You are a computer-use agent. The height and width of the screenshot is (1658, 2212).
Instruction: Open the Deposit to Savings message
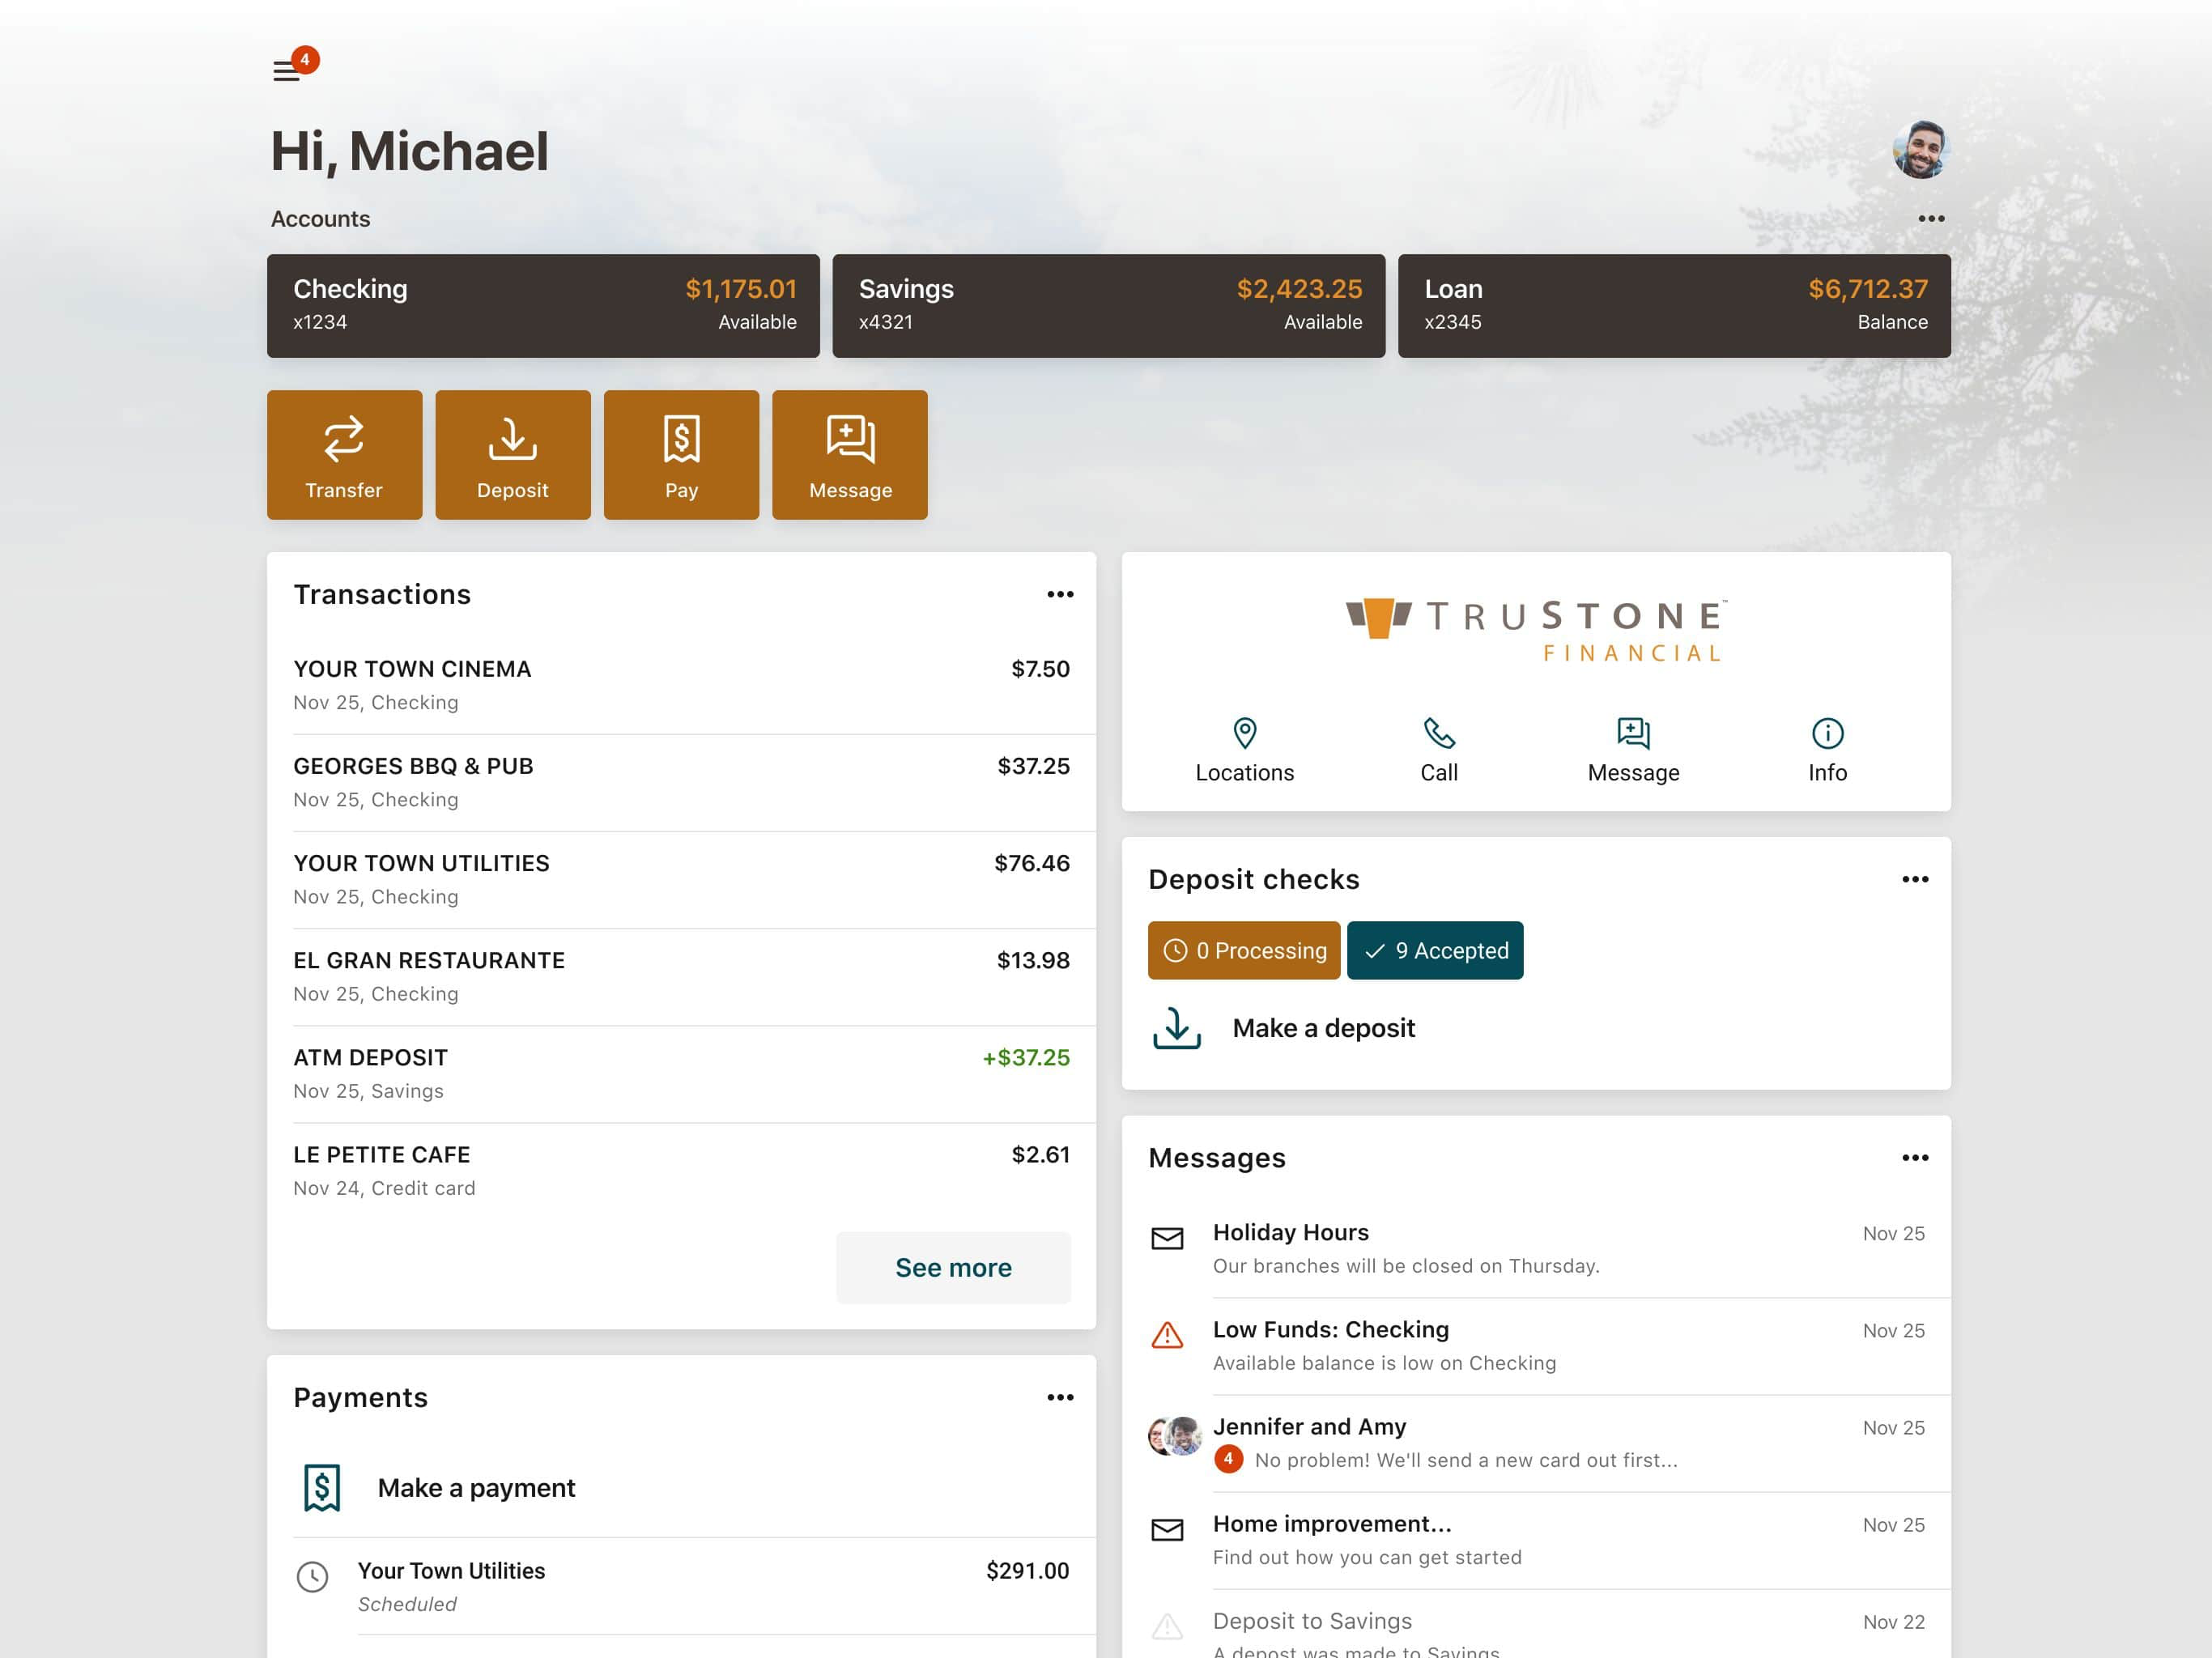1536,1624
